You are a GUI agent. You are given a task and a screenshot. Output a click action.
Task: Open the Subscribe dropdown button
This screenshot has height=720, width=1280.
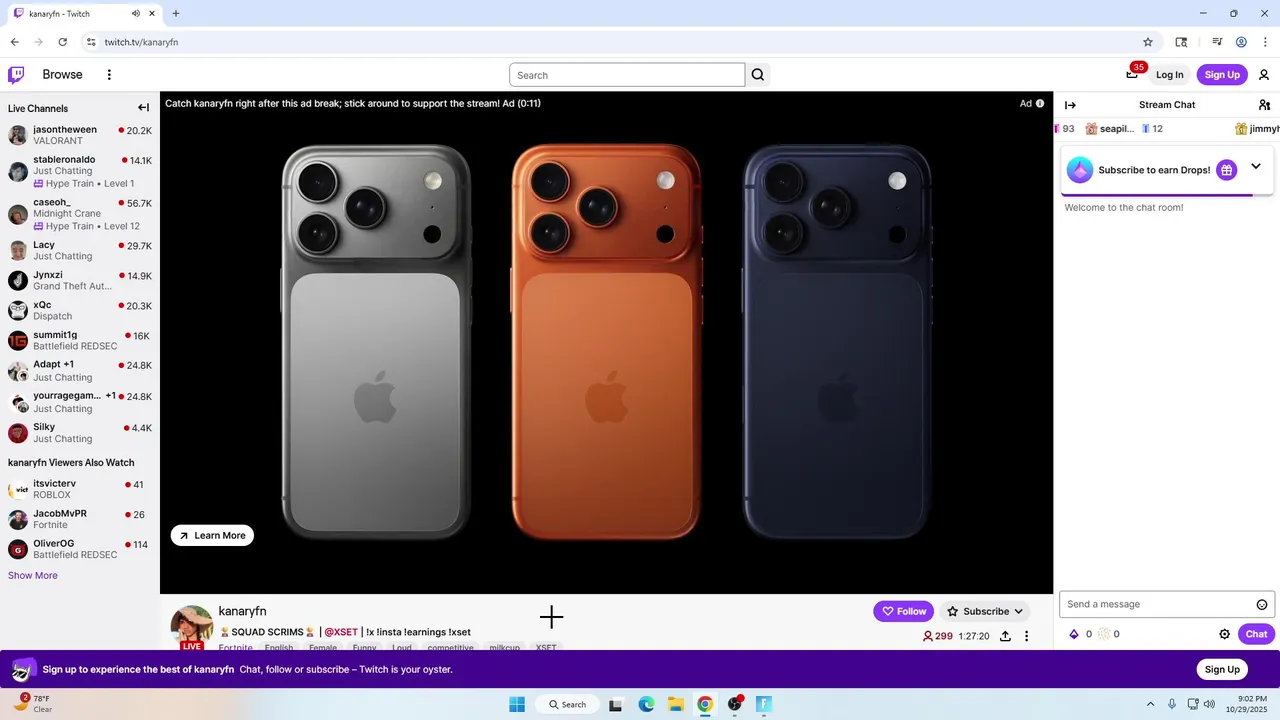(986, 611)
